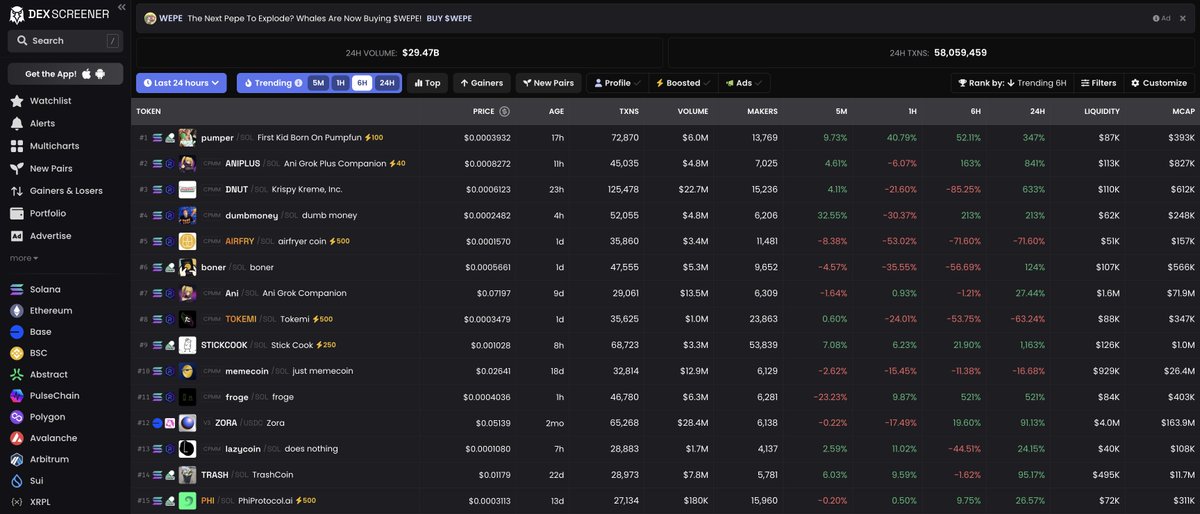Open Watchlist via its star icon

point(17,101)
